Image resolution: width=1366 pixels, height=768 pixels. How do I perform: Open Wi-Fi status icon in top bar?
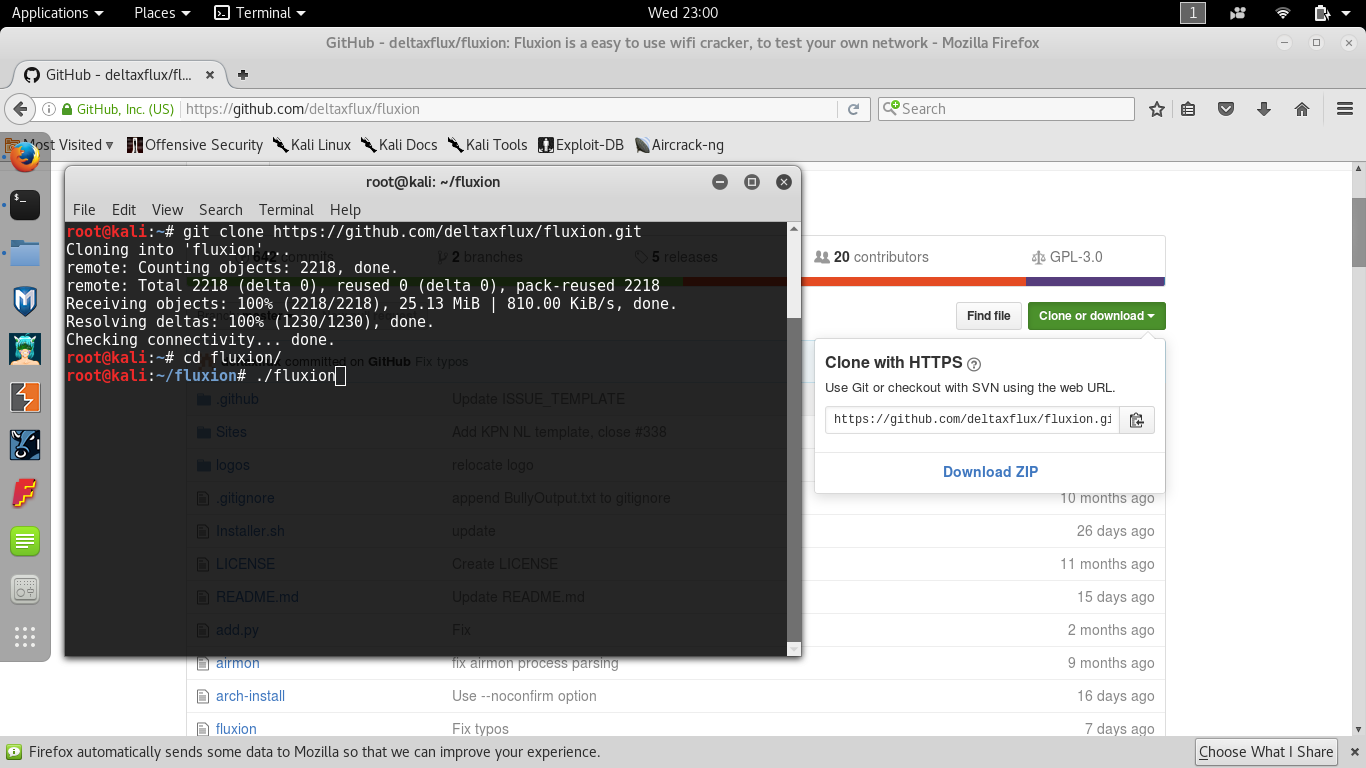click(x=1283, y=13)
